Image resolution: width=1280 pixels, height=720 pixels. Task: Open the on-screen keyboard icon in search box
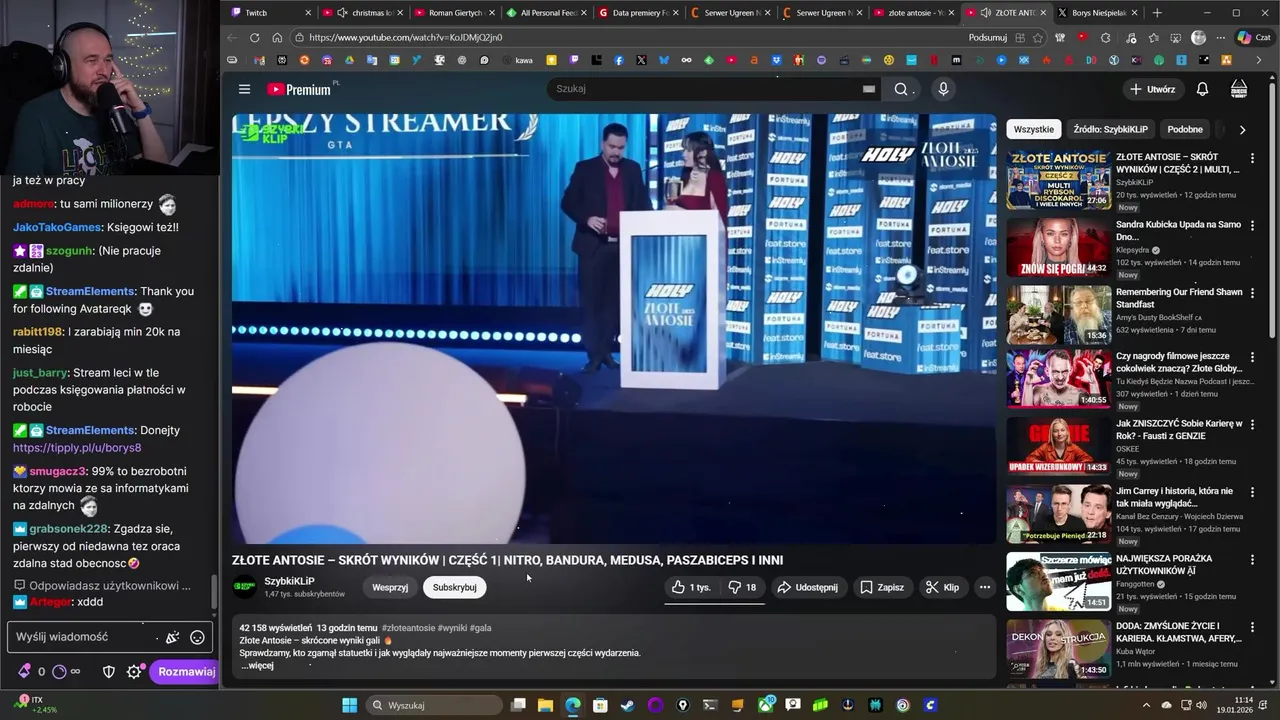[869, 89]
